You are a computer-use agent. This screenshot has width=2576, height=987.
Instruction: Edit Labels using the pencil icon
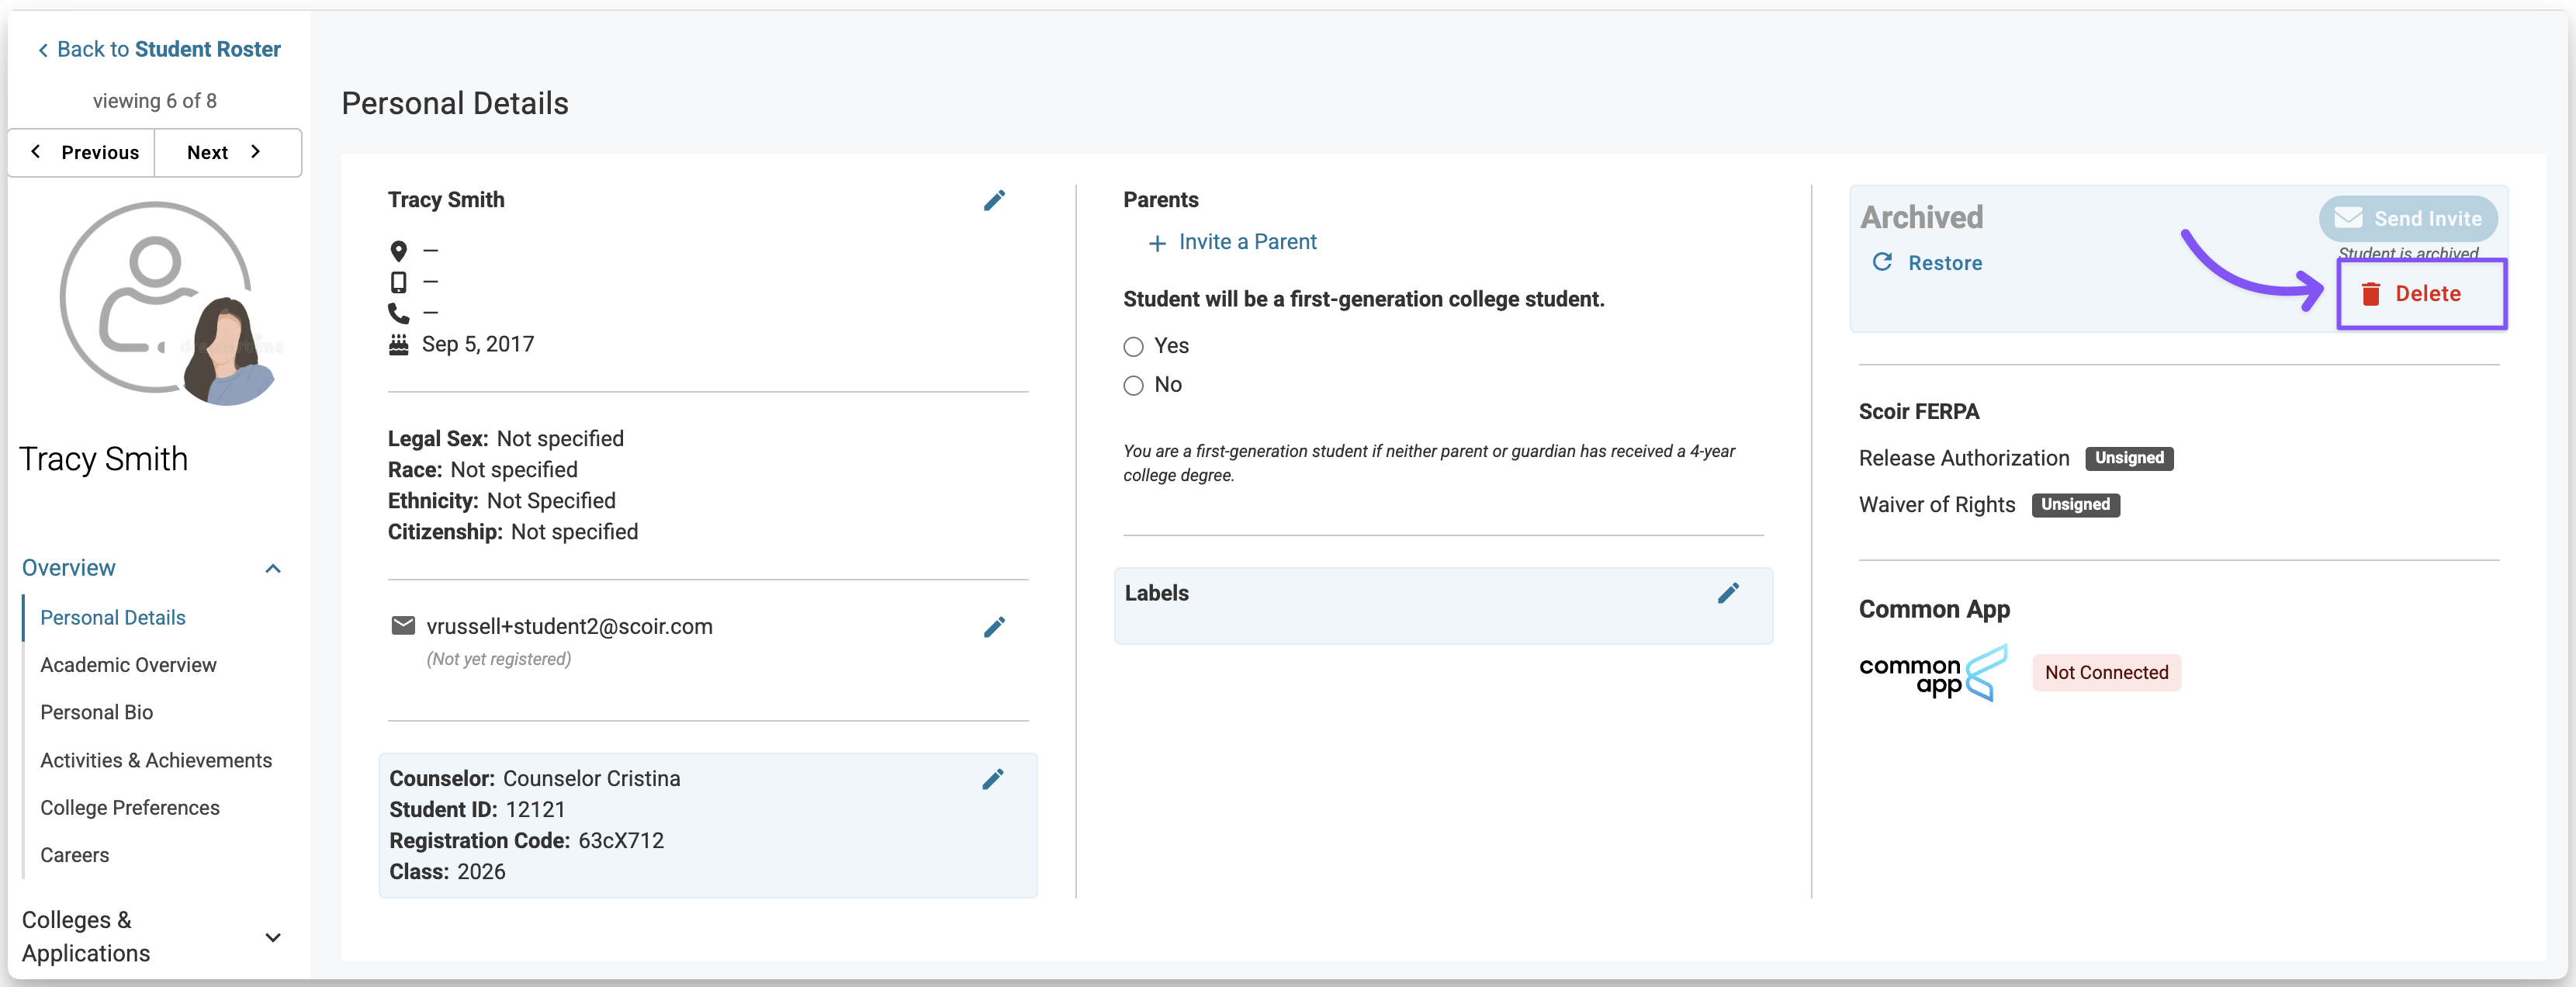point(1728,593)
